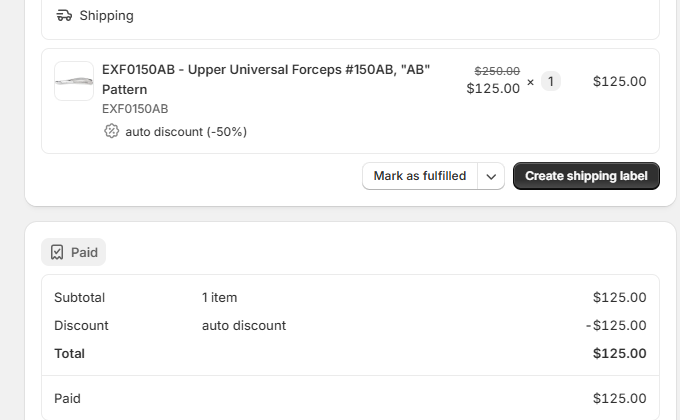Click the Shipping truck icon
The width and height of the screenshot is (680, 420).
(x=64, y=16)
